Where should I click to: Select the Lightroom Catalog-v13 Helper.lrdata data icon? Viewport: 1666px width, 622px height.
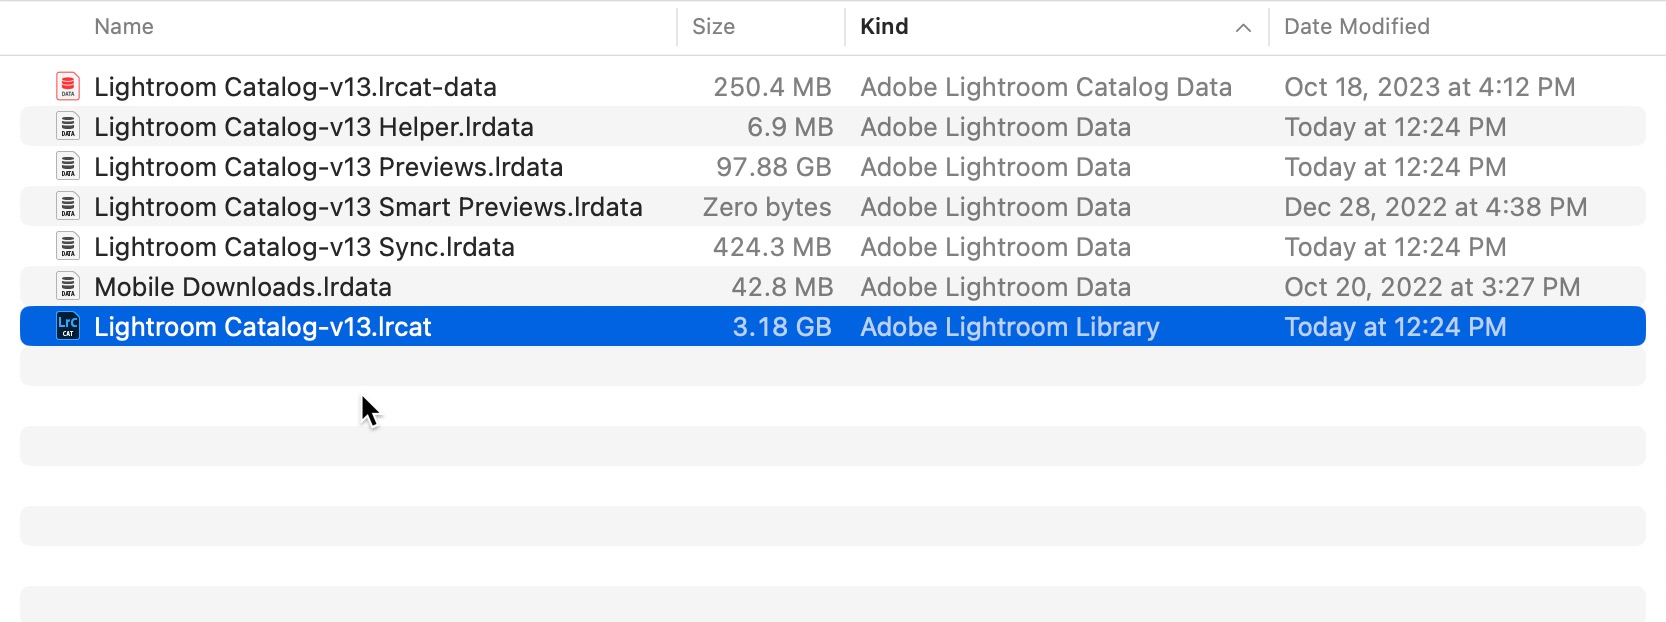[x=67, y=127]
